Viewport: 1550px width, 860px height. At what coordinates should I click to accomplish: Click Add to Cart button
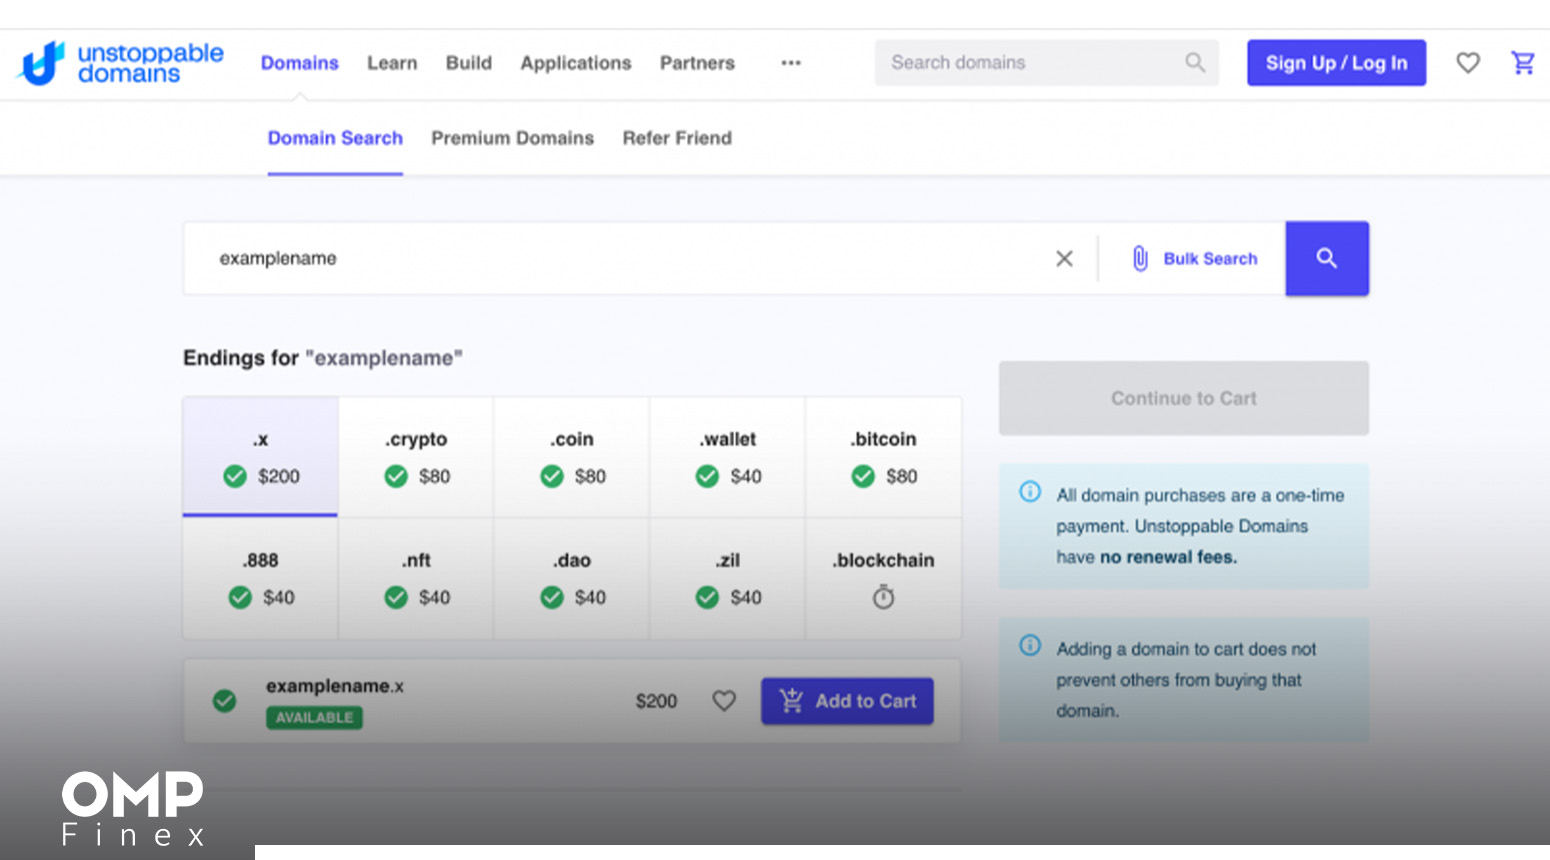point(847,701)
